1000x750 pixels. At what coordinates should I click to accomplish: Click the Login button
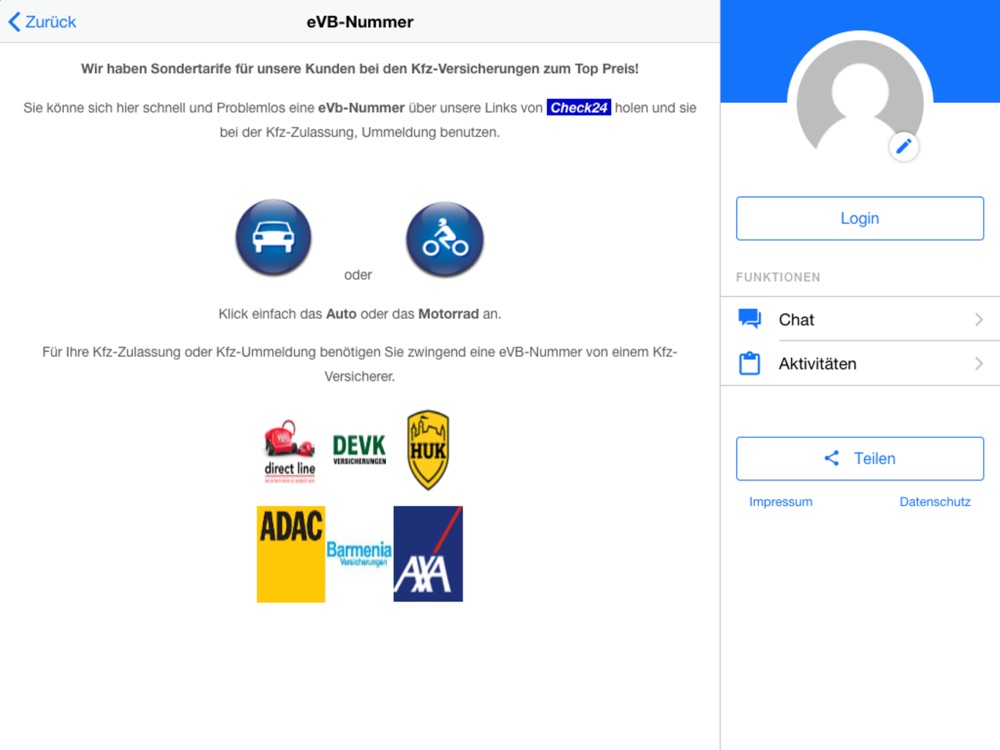(860, 218)
